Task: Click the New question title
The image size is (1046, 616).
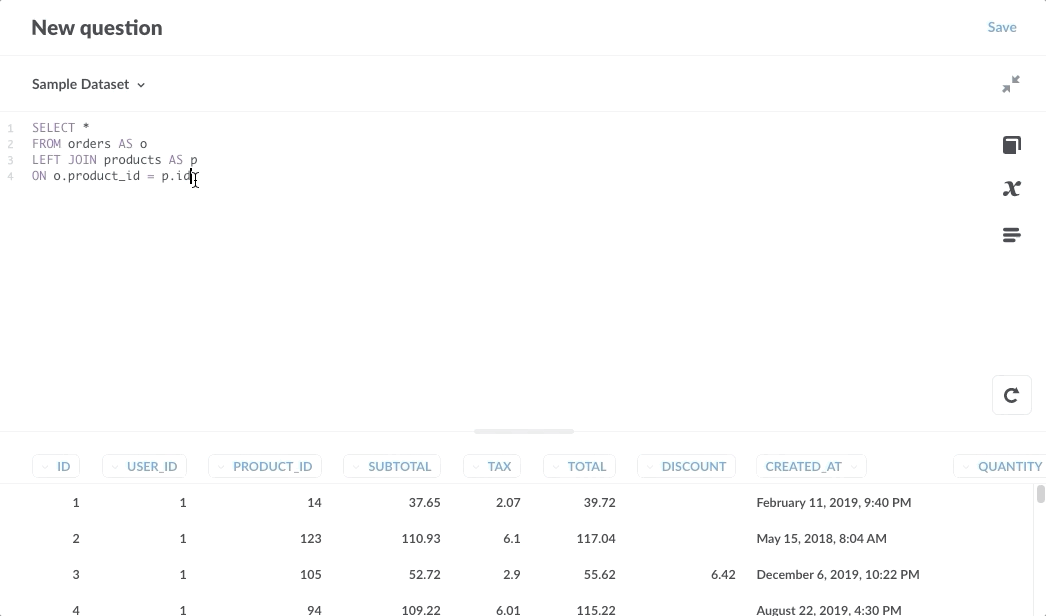Action: [x=97, y=27]
